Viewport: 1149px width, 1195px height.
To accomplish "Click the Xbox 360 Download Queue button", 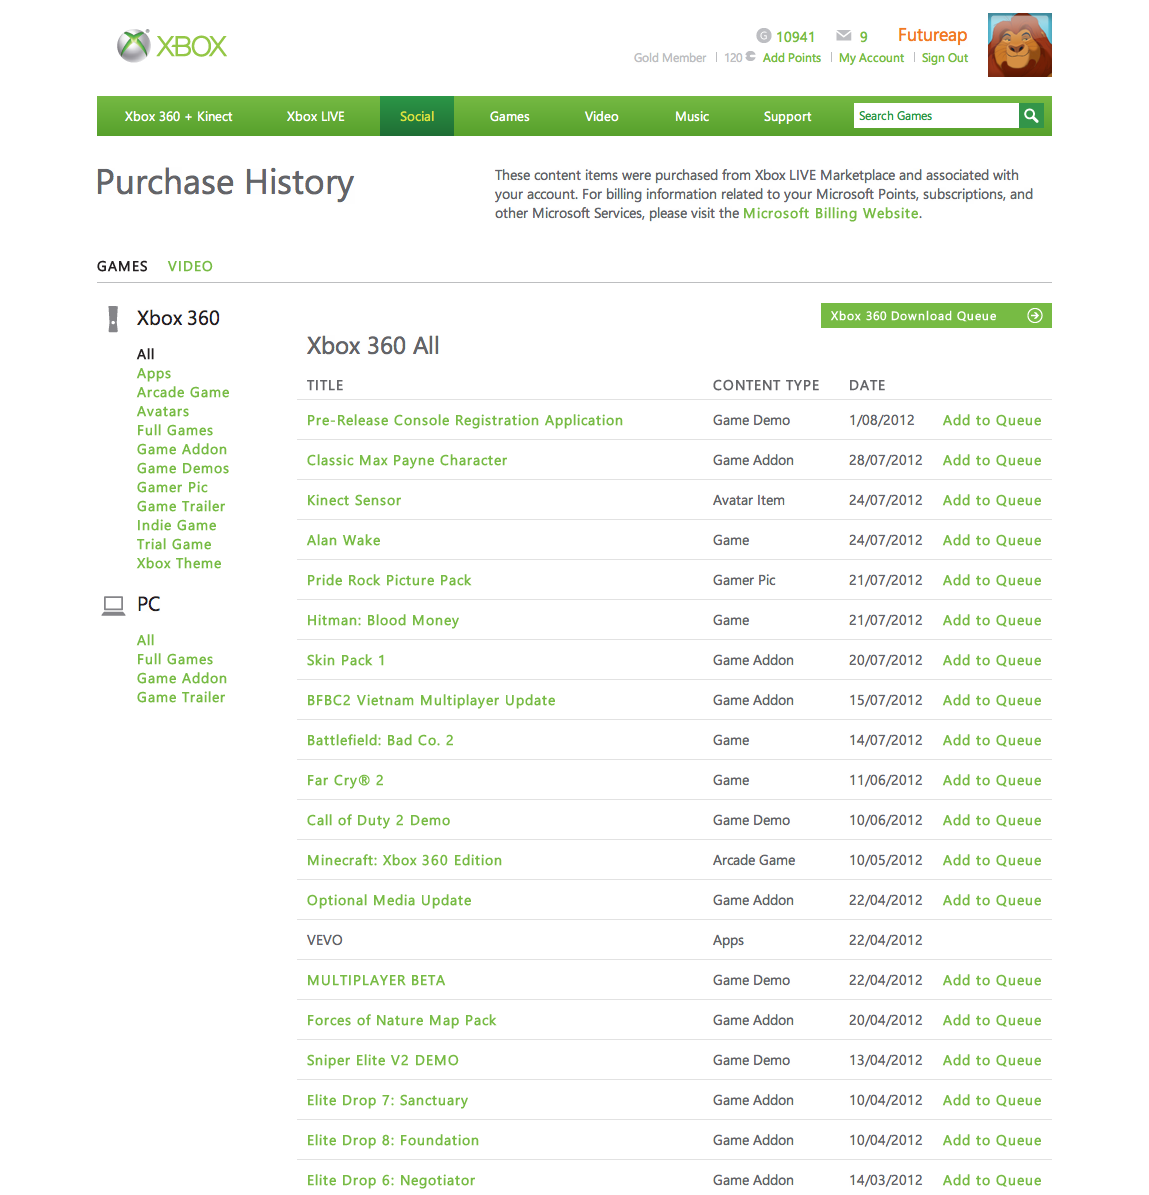I will point(936,316).
